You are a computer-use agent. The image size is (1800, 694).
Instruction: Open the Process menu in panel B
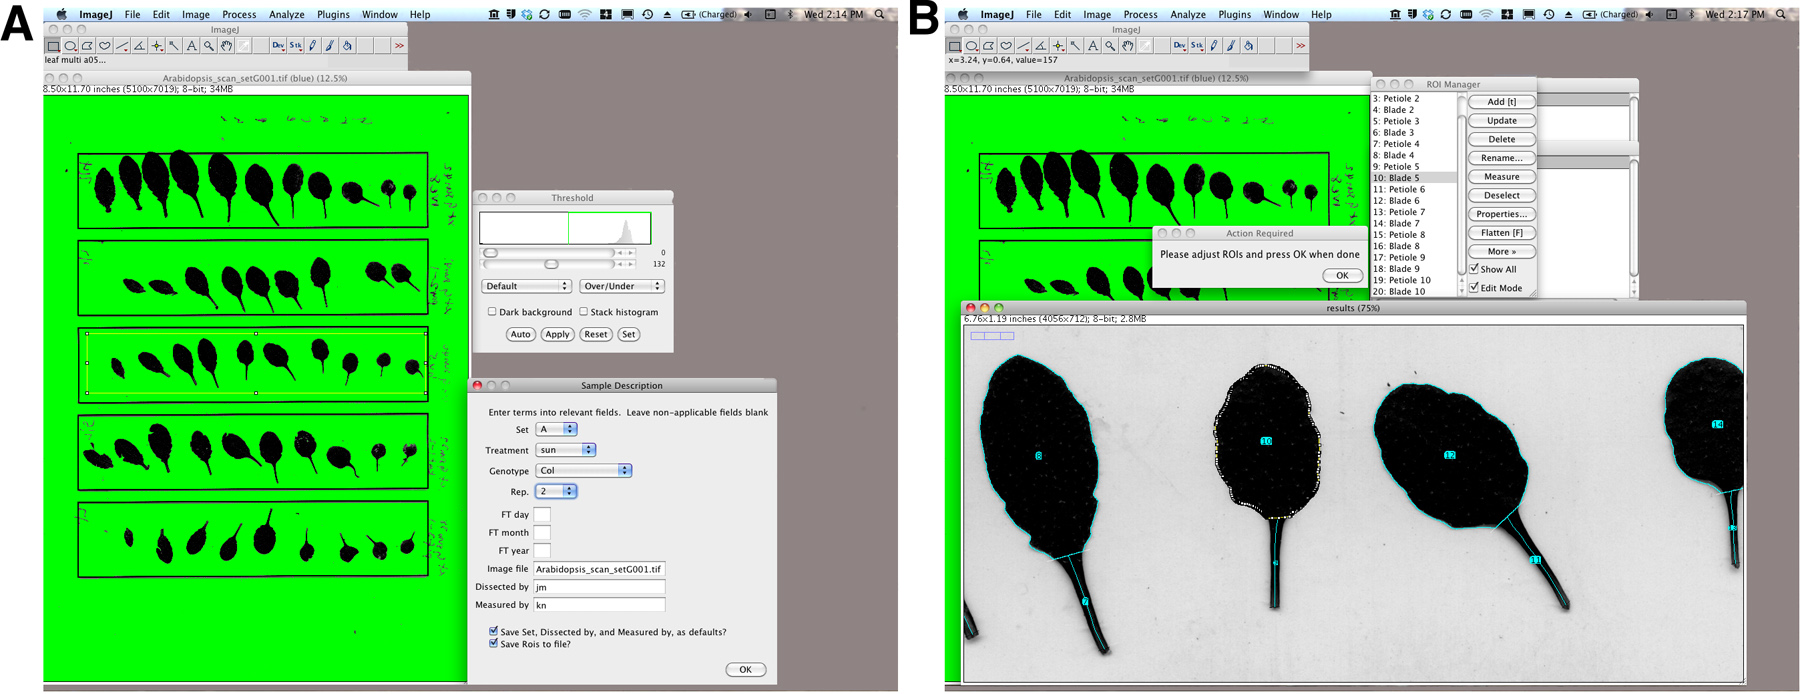[1140, 15]
